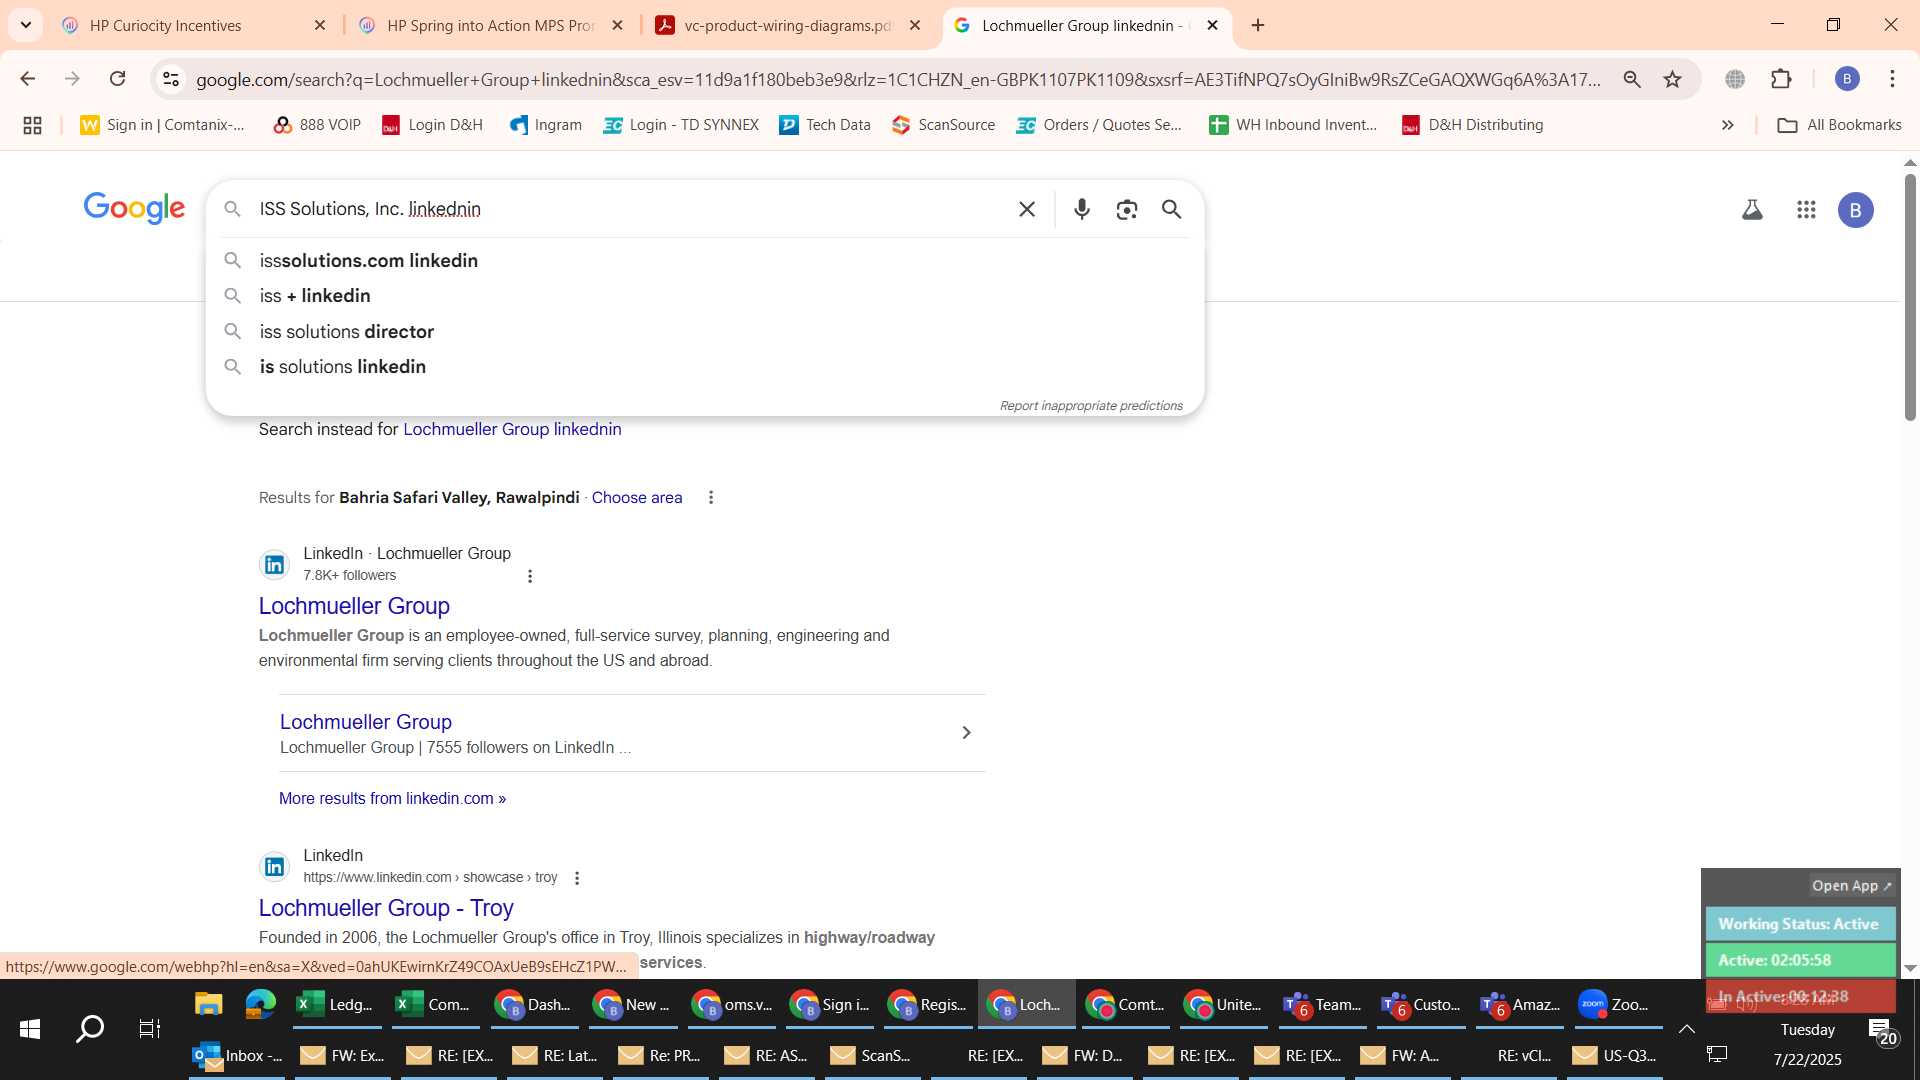Open Windows Start menu
The image size is (1920, 1080).
[30, 1029]
